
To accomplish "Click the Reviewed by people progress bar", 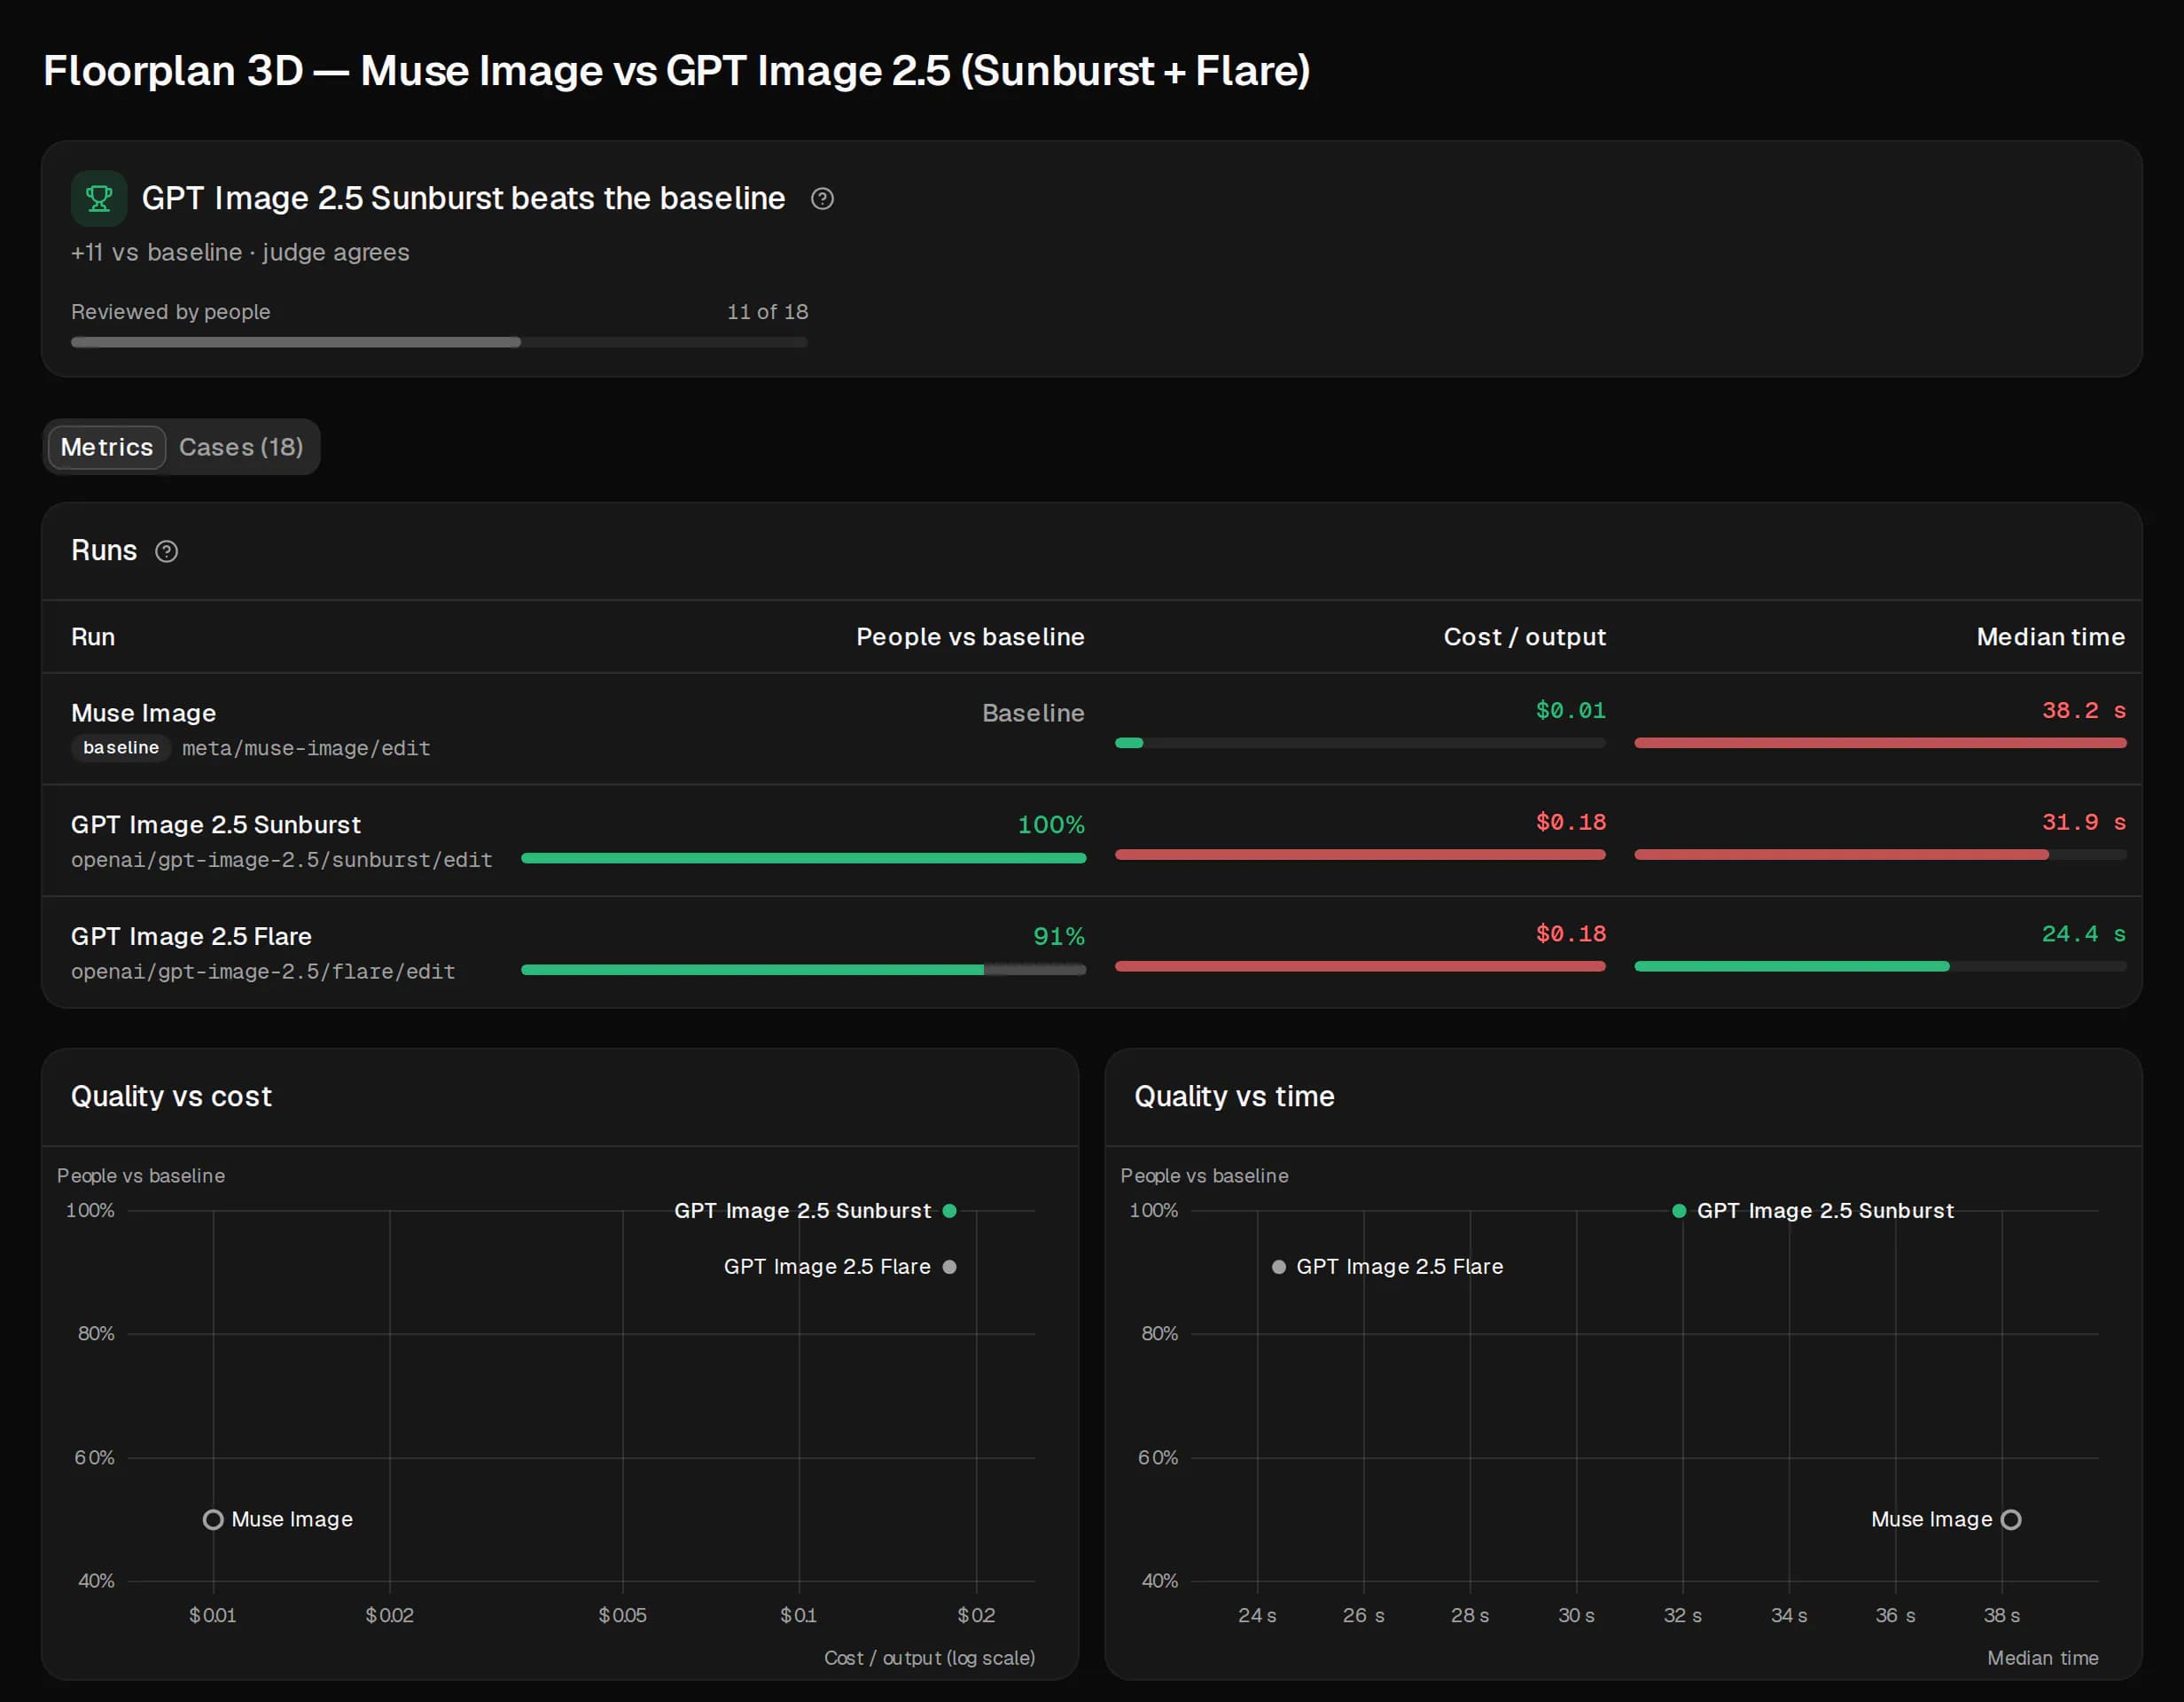I will coord(439,342).
